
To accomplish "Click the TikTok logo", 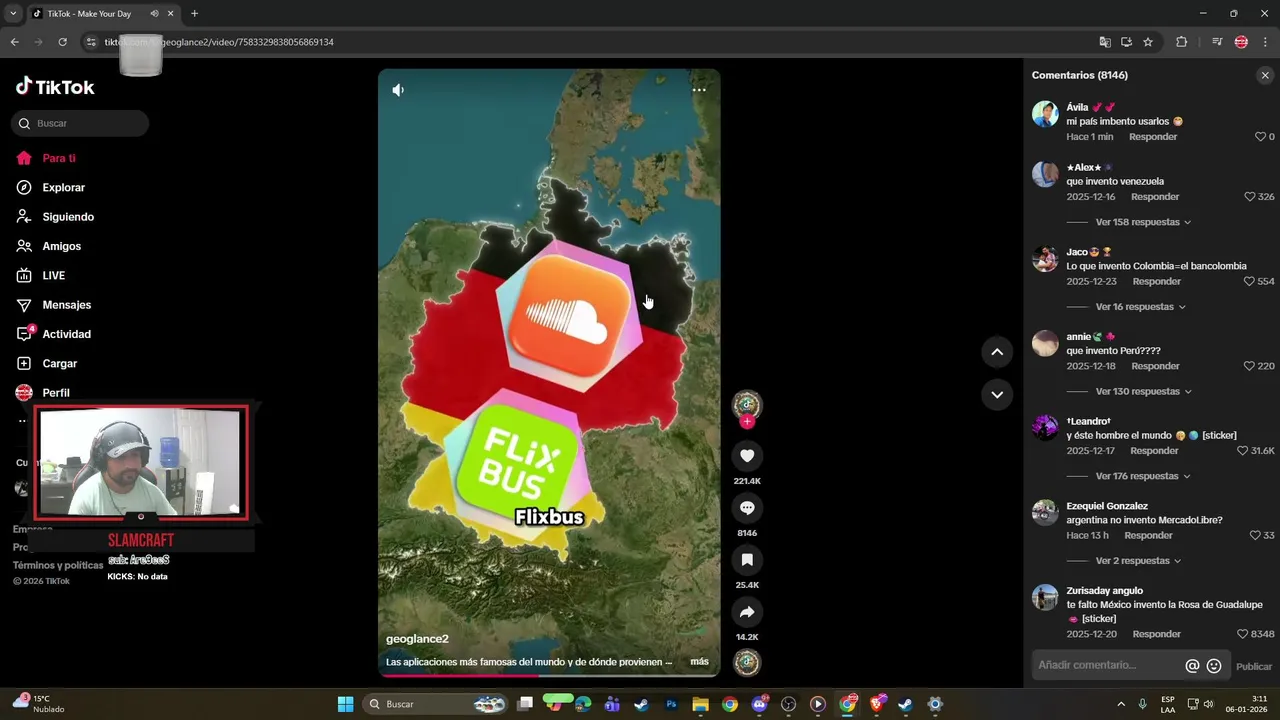I will (55, 87).
